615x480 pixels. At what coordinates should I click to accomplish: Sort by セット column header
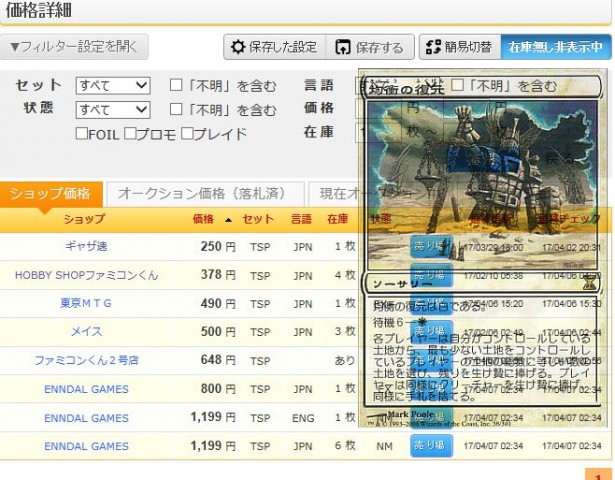(x=258, y=219)
